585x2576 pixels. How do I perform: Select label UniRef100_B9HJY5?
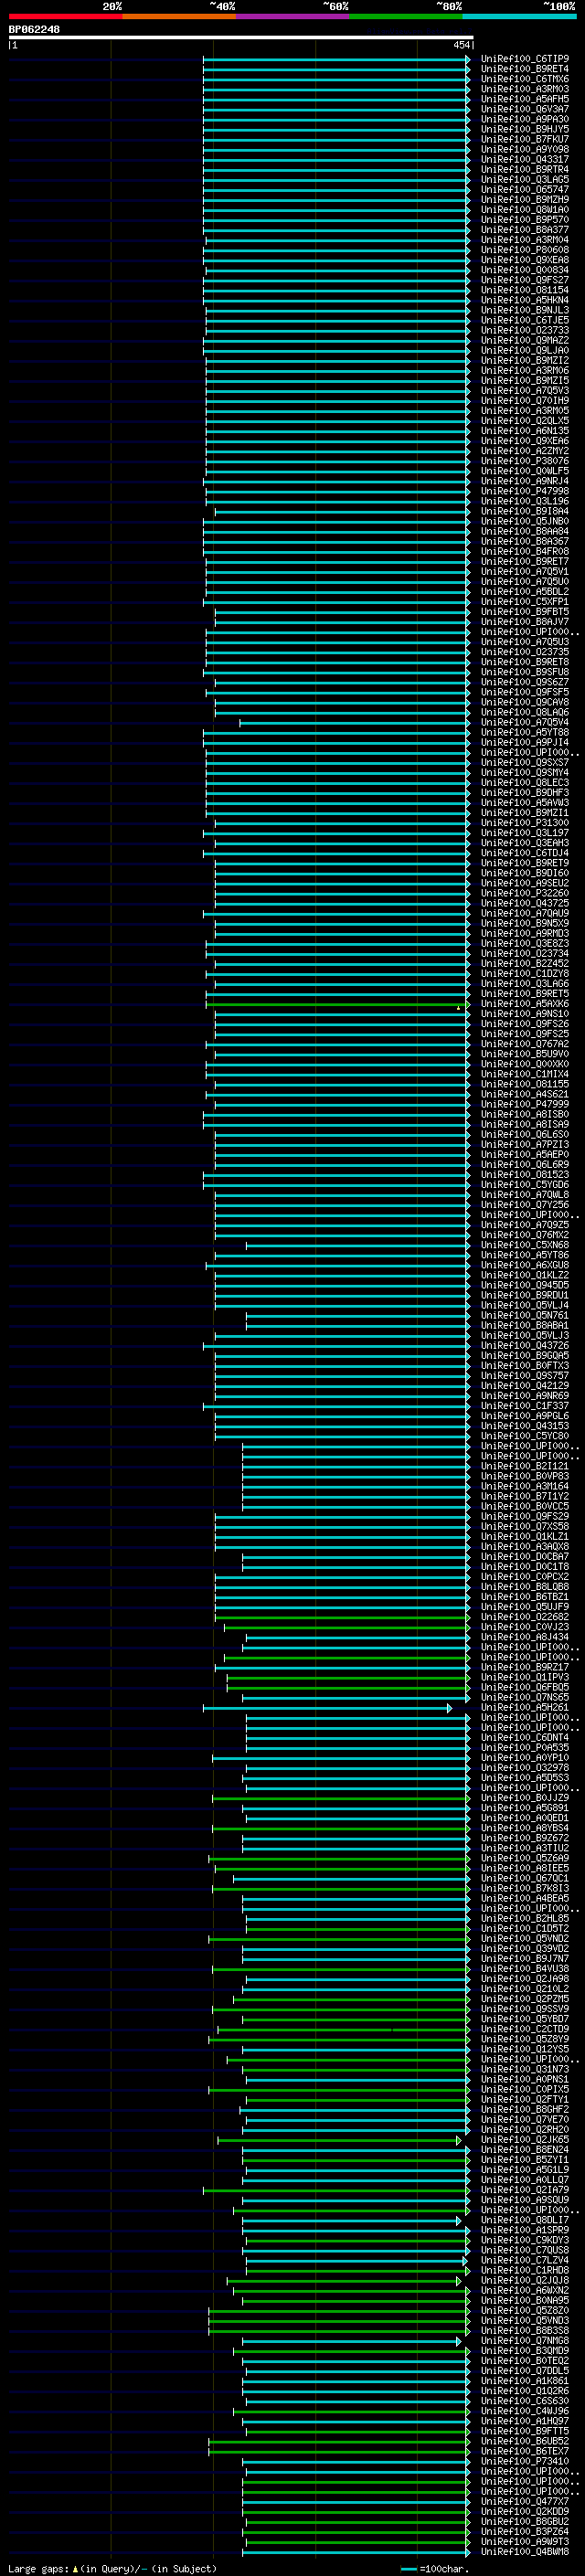(x=525, y=129)
